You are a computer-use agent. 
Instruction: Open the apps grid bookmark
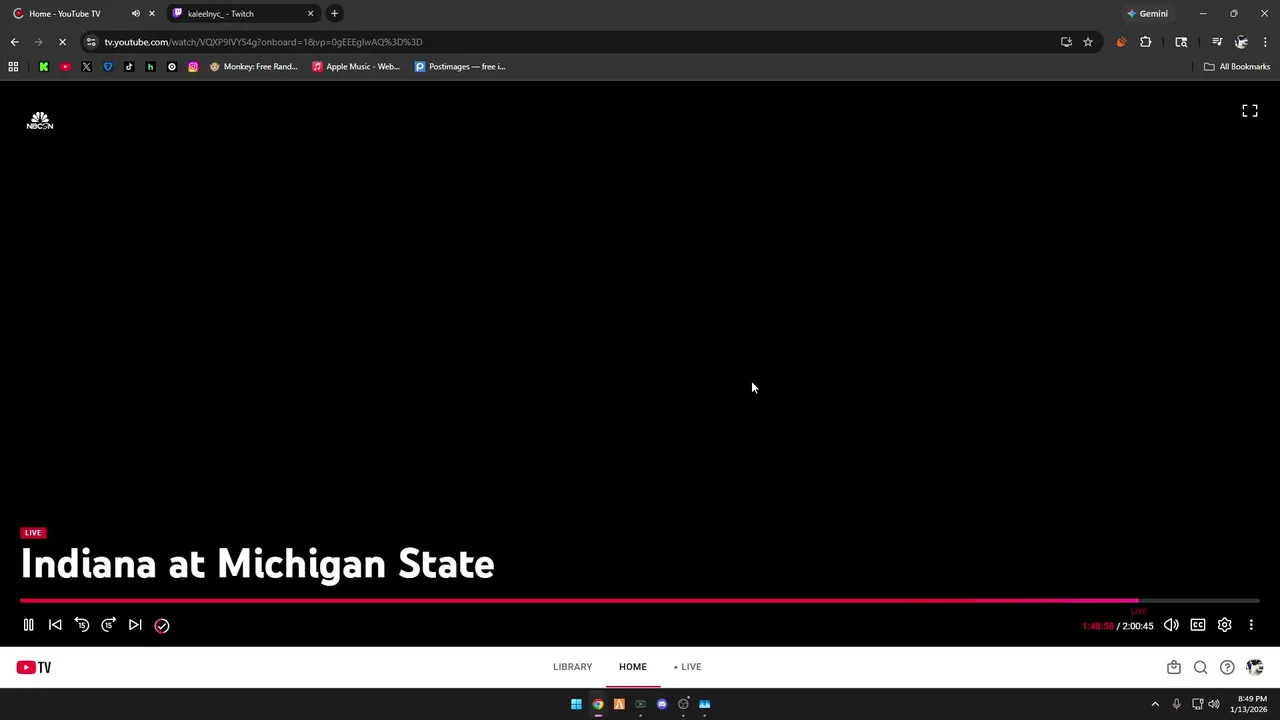[13, 67]
